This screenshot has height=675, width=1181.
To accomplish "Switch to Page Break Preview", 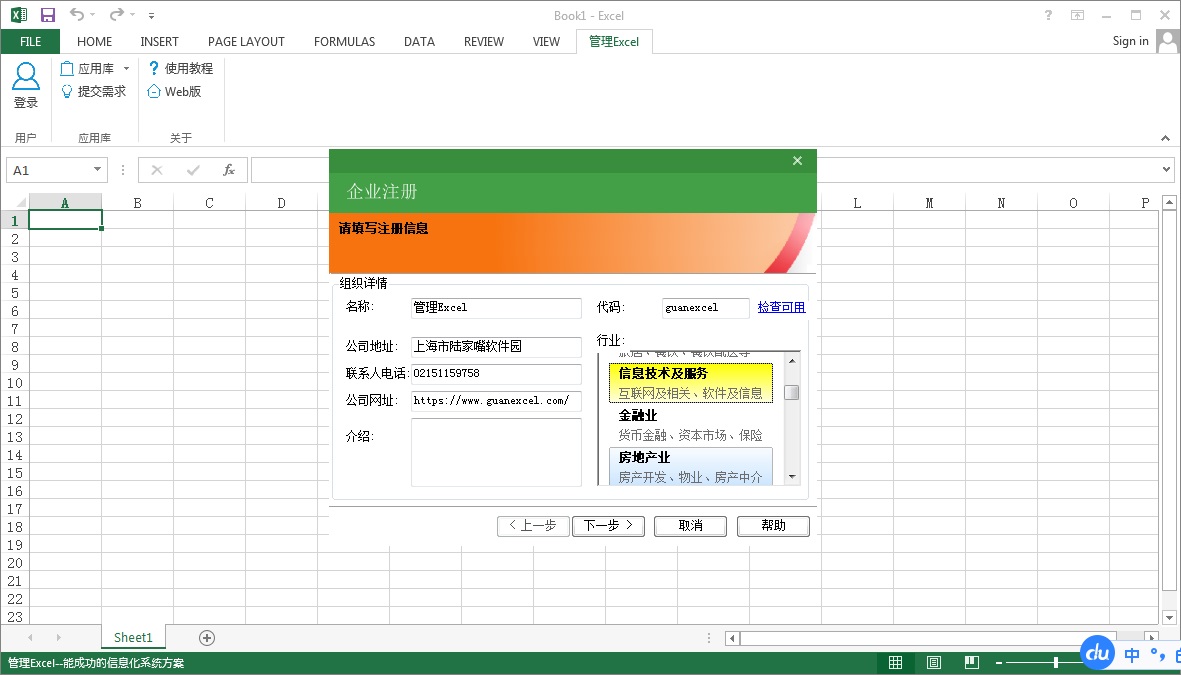I will pyautogui.click(x=972, y=663).
